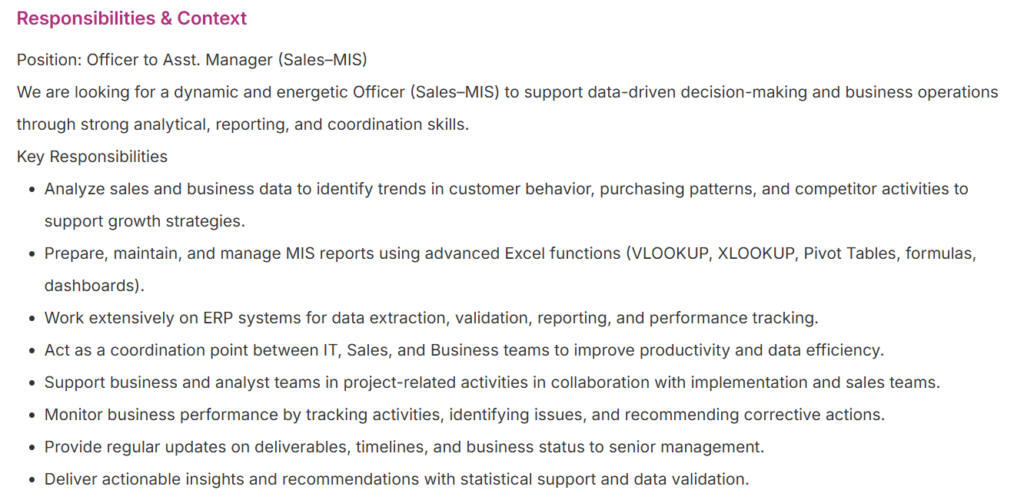The image size is (1024, 500).
Task: Click the 'Work extensively on ERP systems' bullet
Action: [x=430, y=319]
